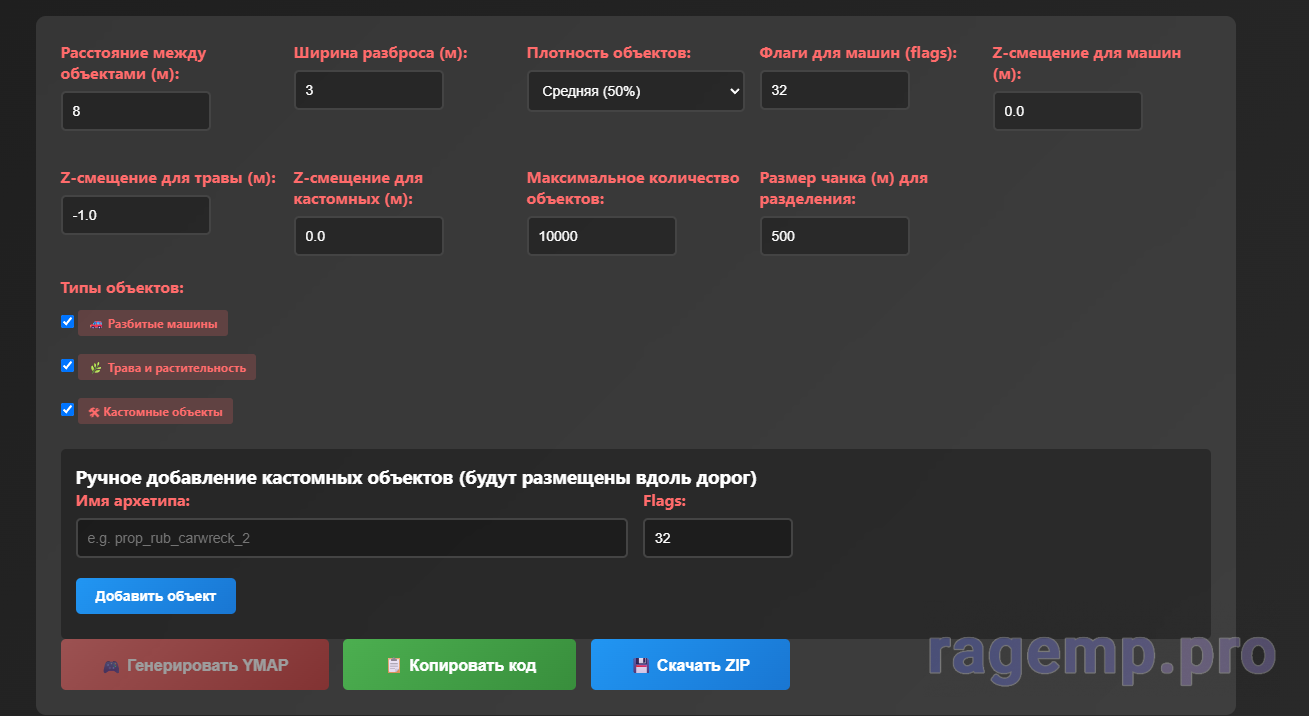The image size is (1309, 716).
Task: Focus the custom object Flags field
Action: coord(717,538)
